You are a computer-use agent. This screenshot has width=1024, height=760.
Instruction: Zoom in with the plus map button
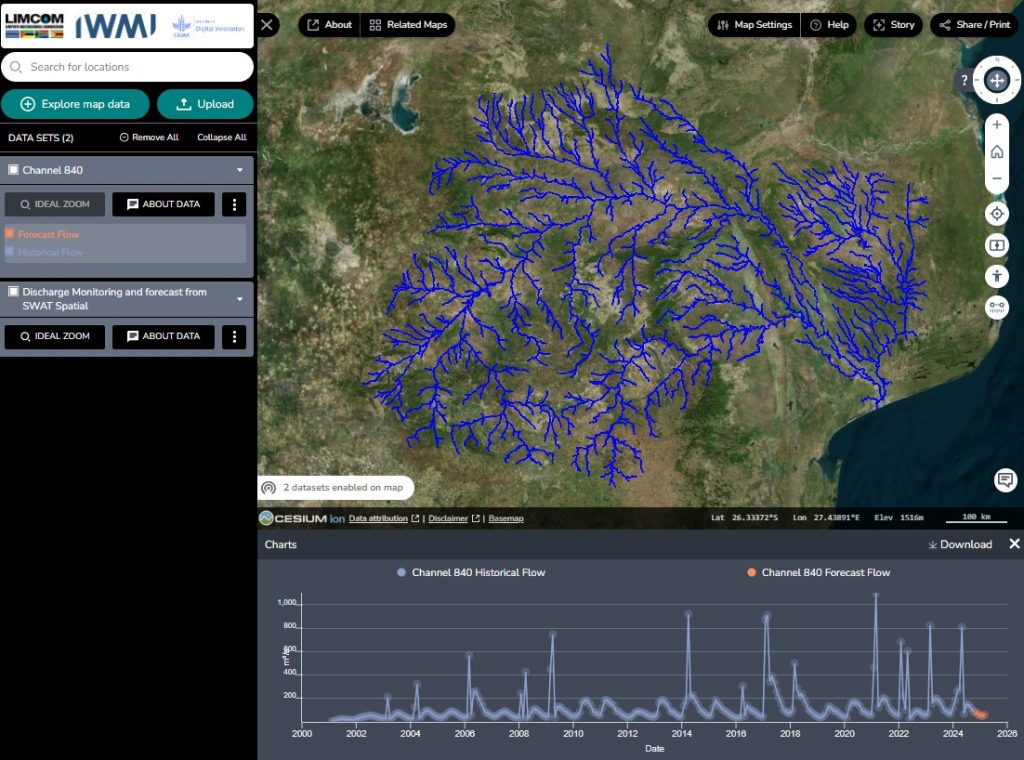[996, 125]
